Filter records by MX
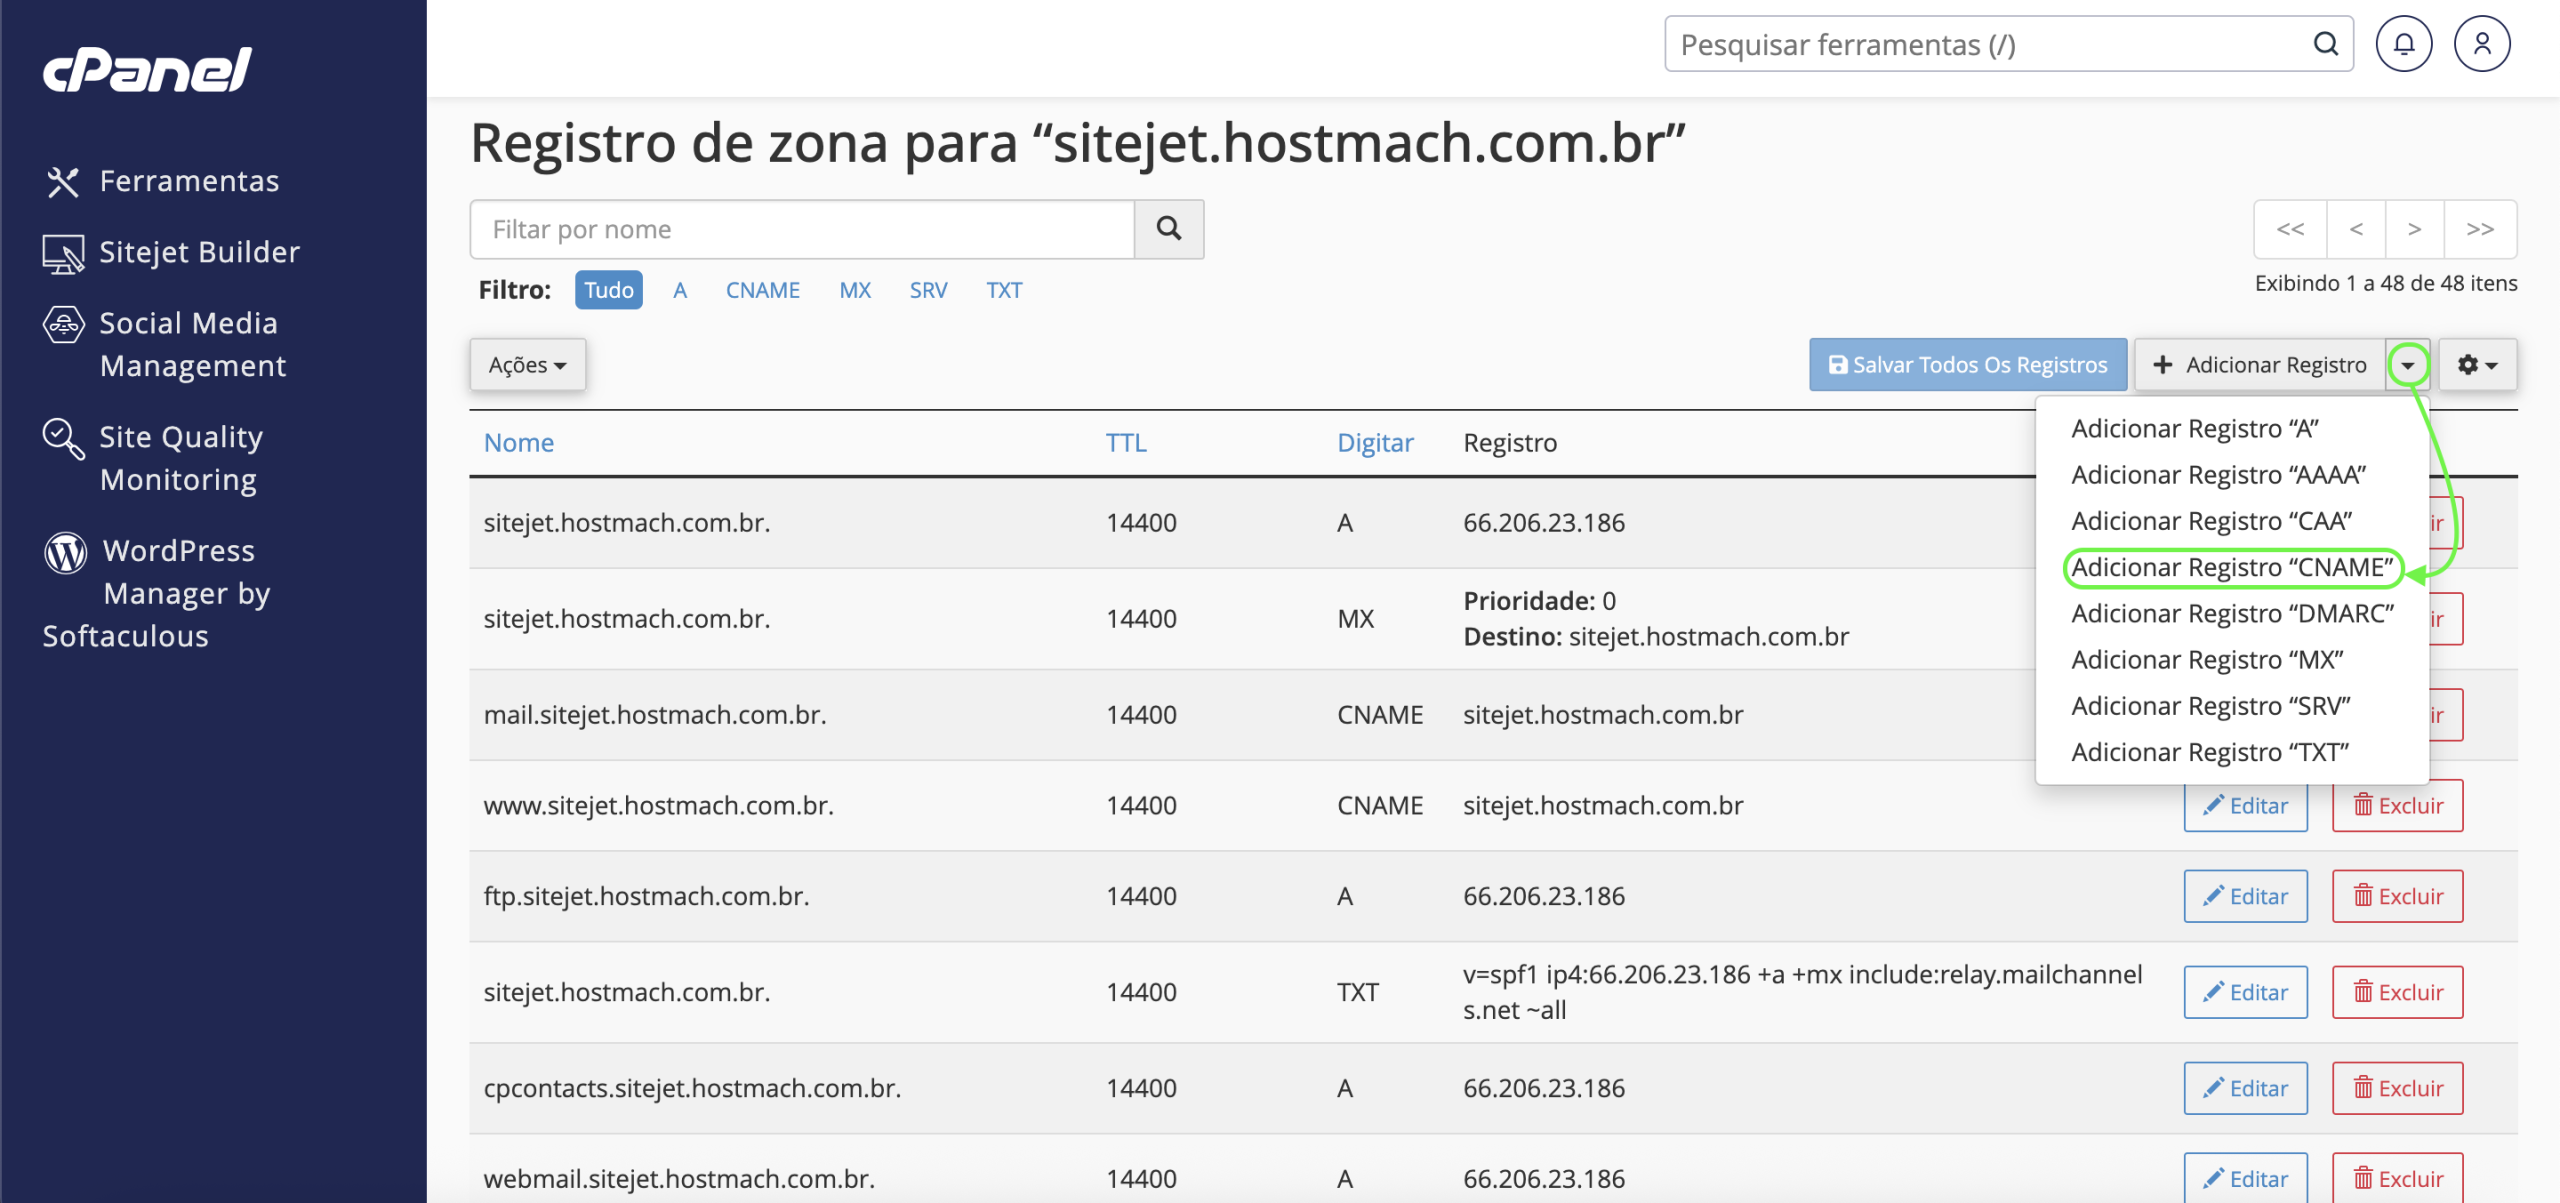The width and height of the screenshot is (2560, 1203). click(x=855, y=290)
